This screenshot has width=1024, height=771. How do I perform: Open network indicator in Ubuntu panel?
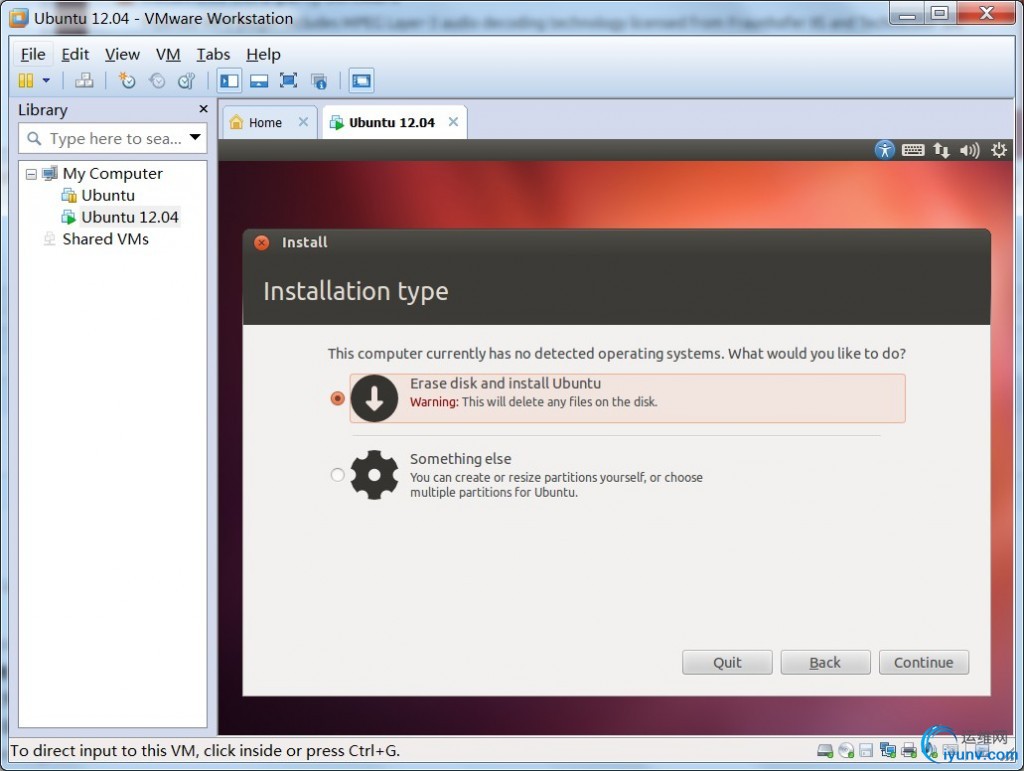pyautogui.click(x=941, y=150)
